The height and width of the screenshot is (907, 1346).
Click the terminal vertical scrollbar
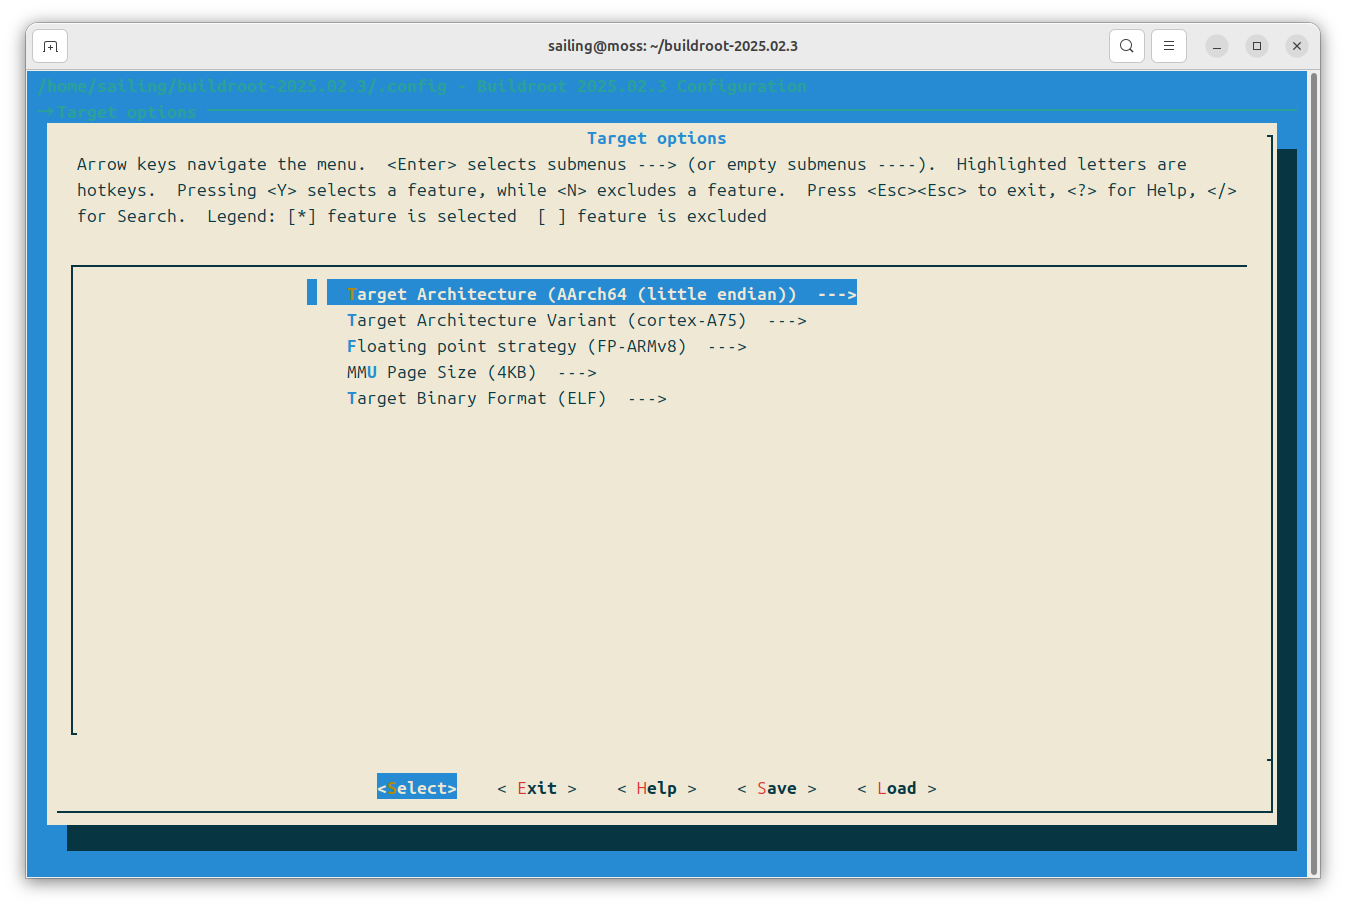point(1313,472)
